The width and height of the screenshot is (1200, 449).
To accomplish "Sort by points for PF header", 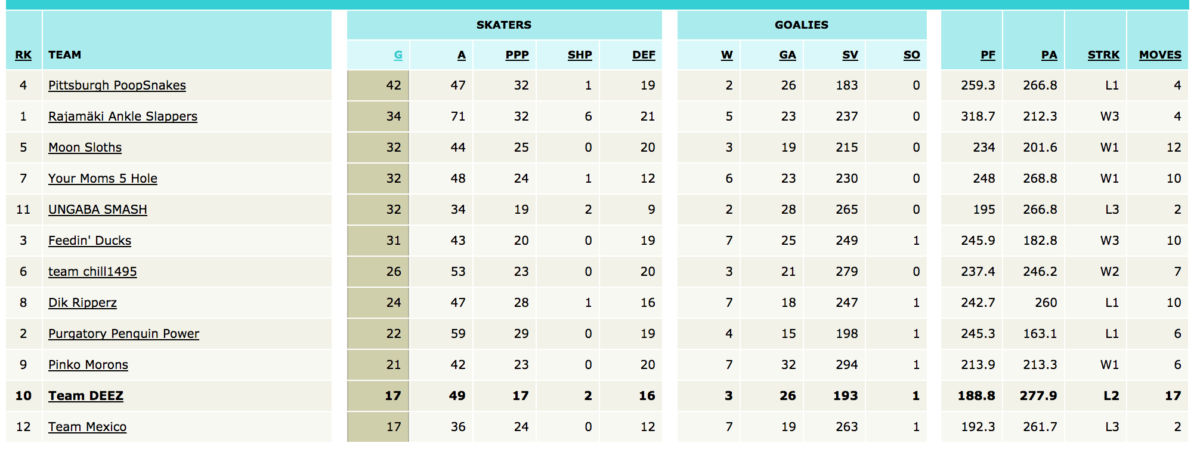I will point(987,55).
